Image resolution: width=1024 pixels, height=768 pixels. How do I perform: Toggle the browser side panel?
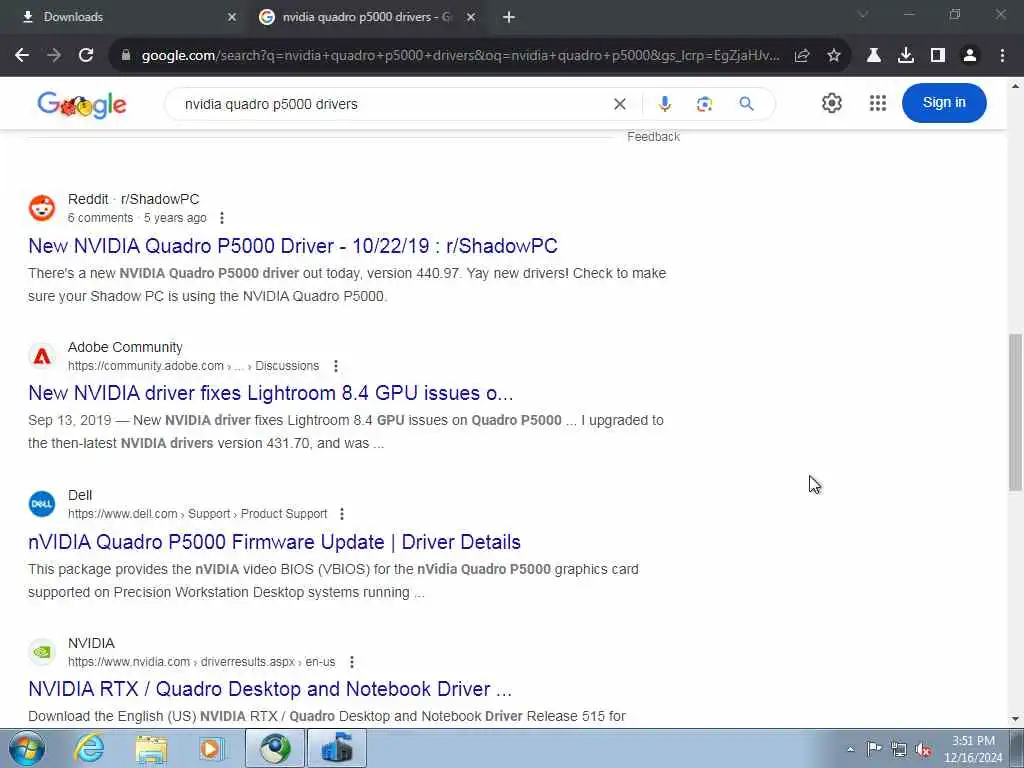[x=938, y=56]
